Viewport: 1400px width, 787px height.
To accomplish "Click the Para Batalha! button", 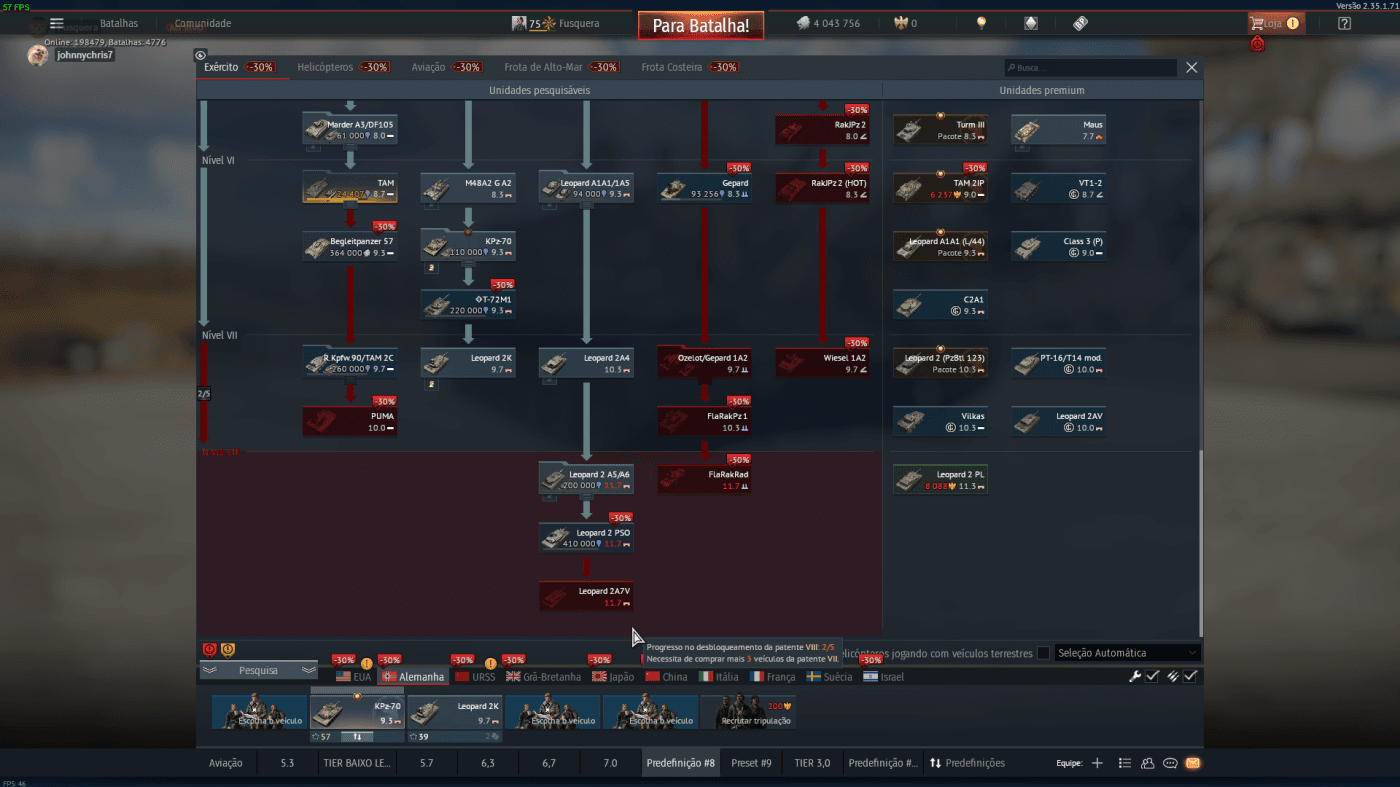I will click(701, 25).
